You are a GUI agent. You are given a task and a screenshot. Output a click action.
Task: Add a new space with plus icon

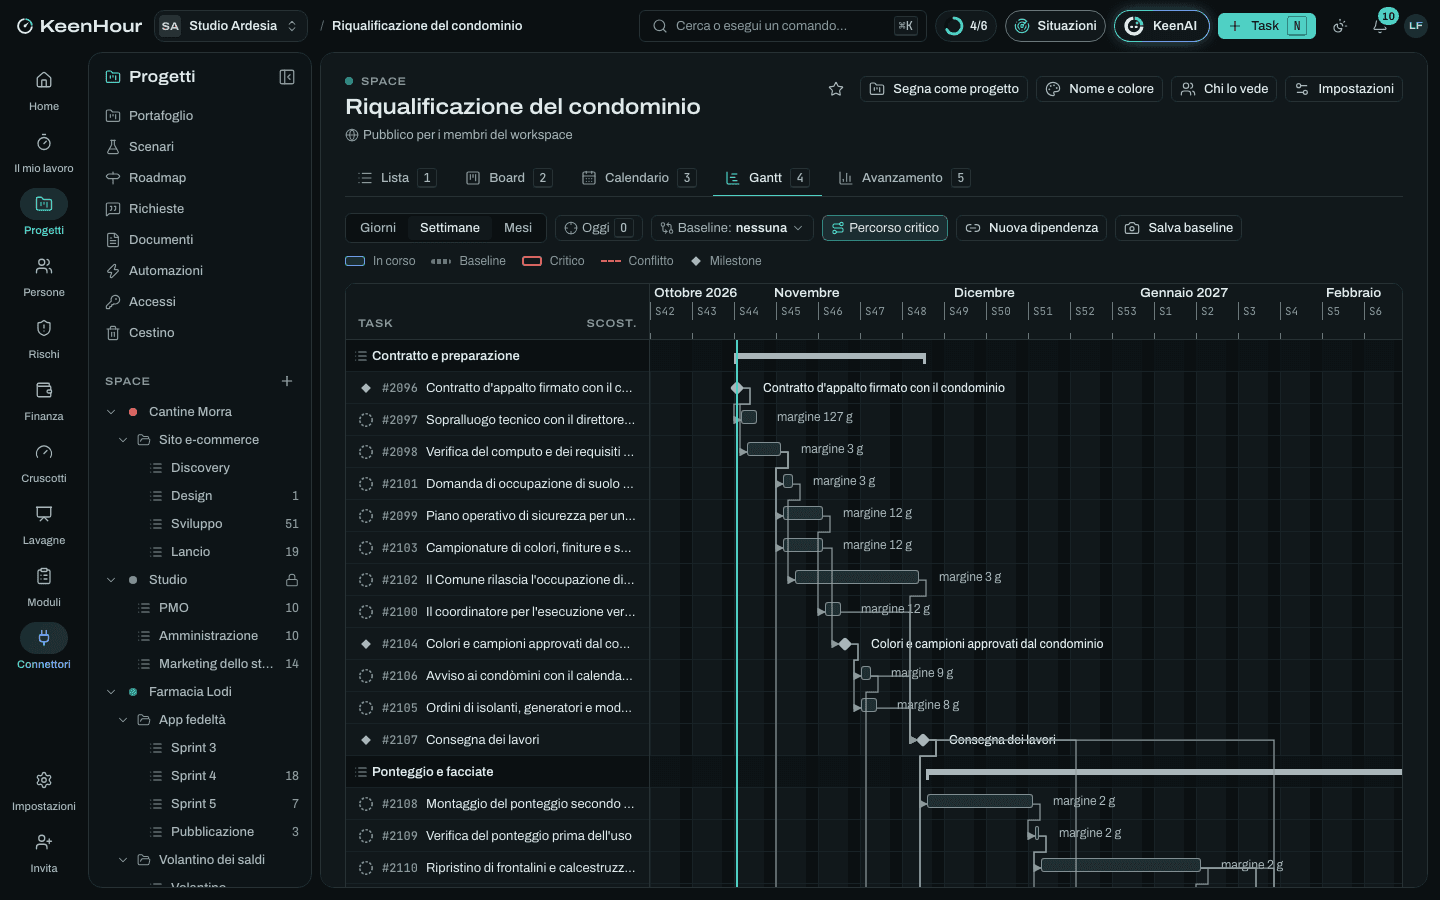[x=287, y=381]
